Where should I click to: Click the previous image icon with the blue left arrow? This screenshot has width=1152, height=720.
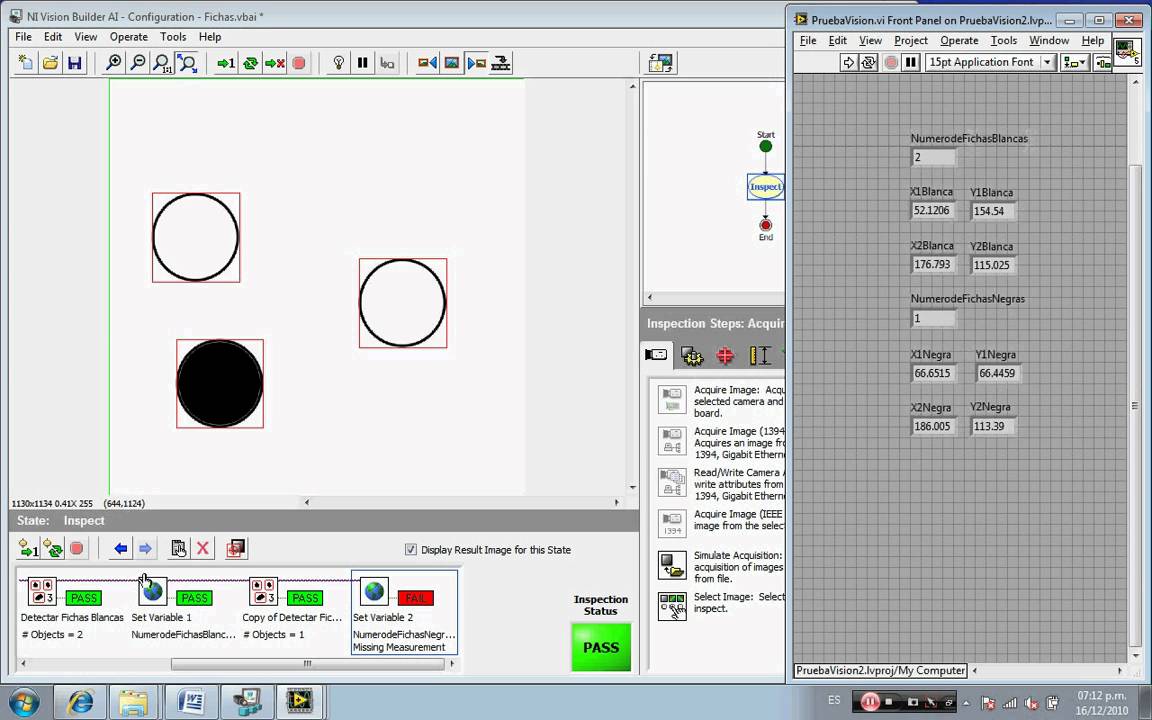(x=427, y=63)
